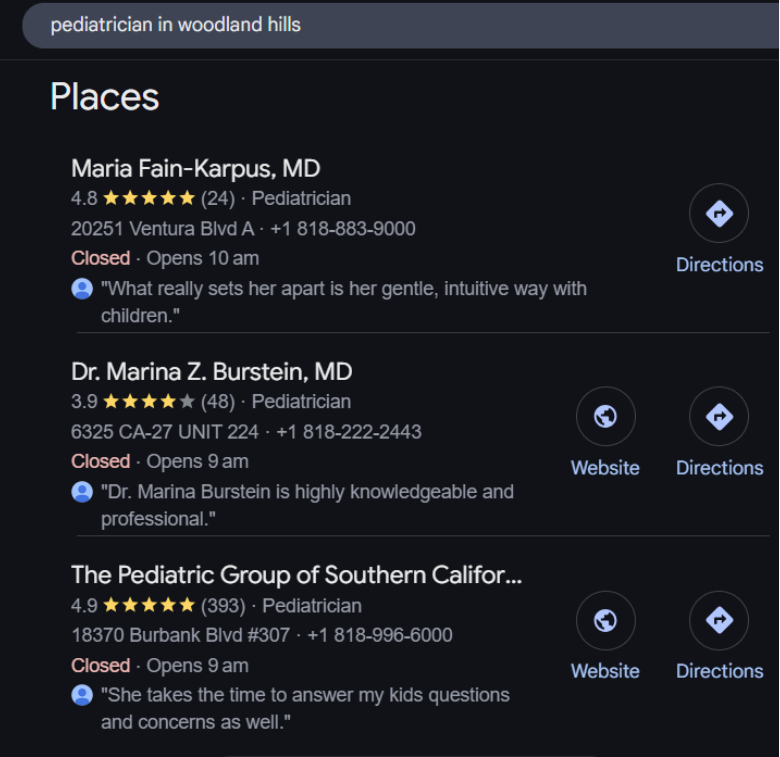
Task: Click reviewer avatar beside Pediatric Group review
Action: pyautogui.click(x=82, y=695)
